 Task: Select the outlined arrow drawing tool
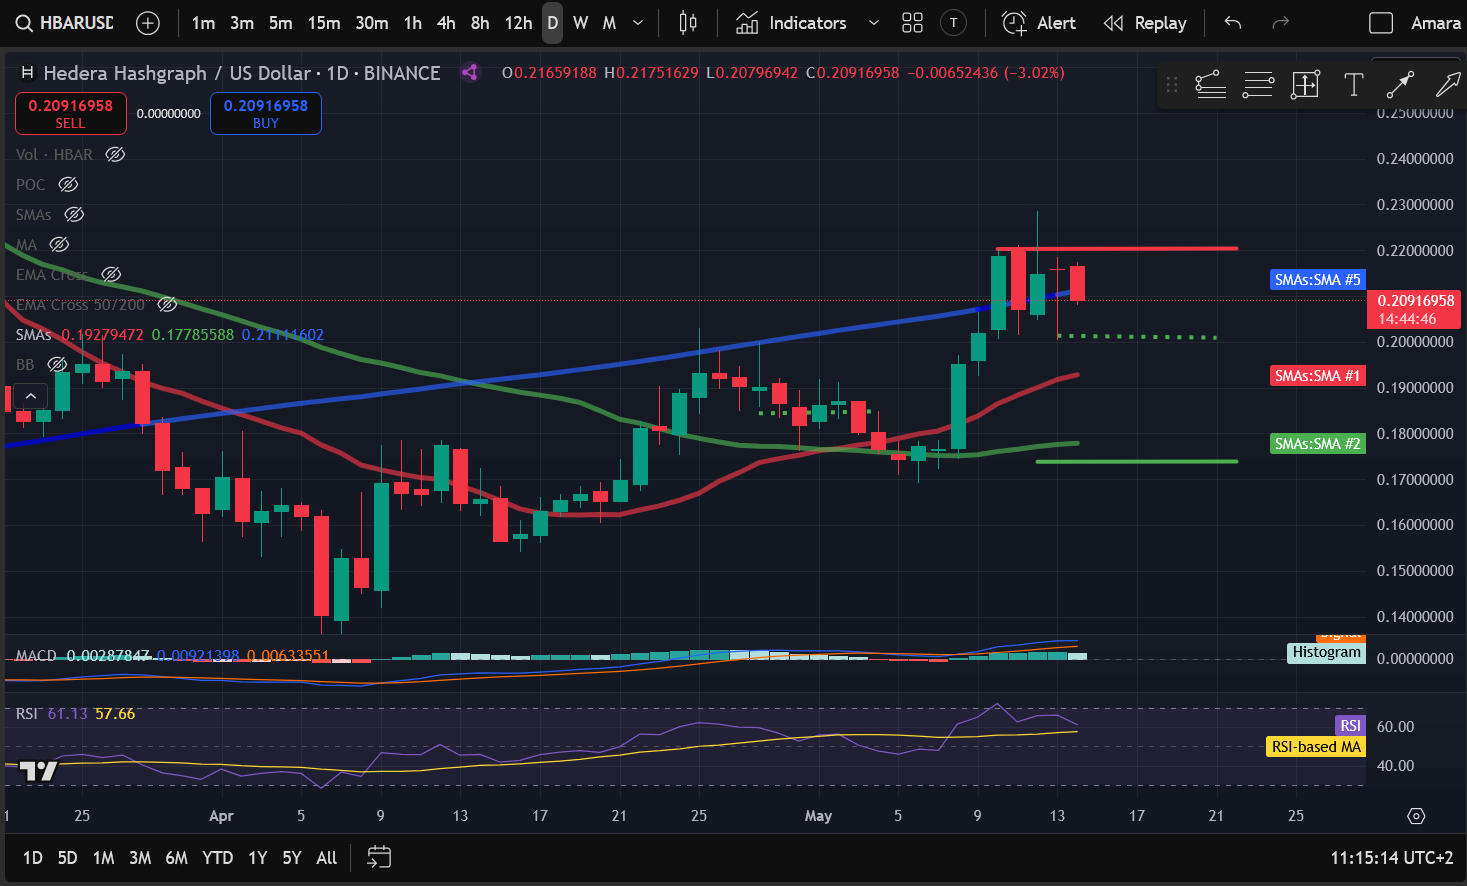point(1447,85)
